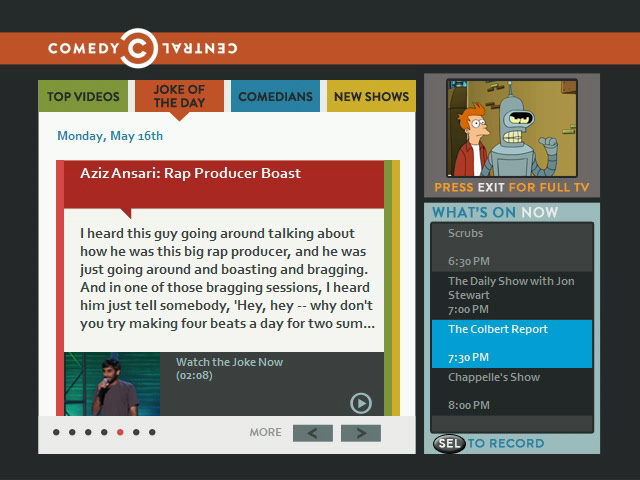Select the last pagination dot

(x=152, y=433)
